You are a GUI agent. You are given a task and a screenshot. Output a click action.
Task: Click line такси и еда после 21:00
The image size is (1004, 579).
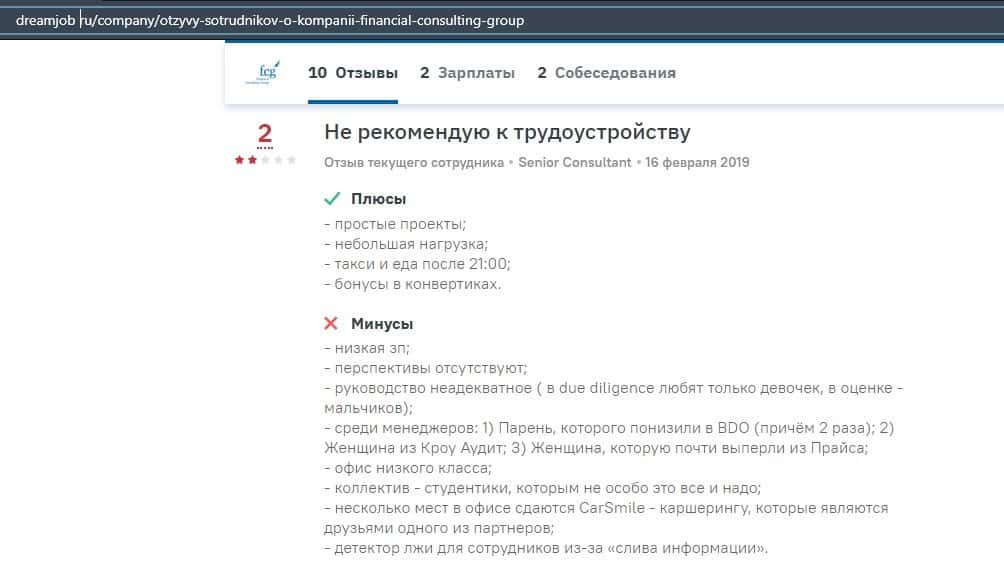point(417,264)
